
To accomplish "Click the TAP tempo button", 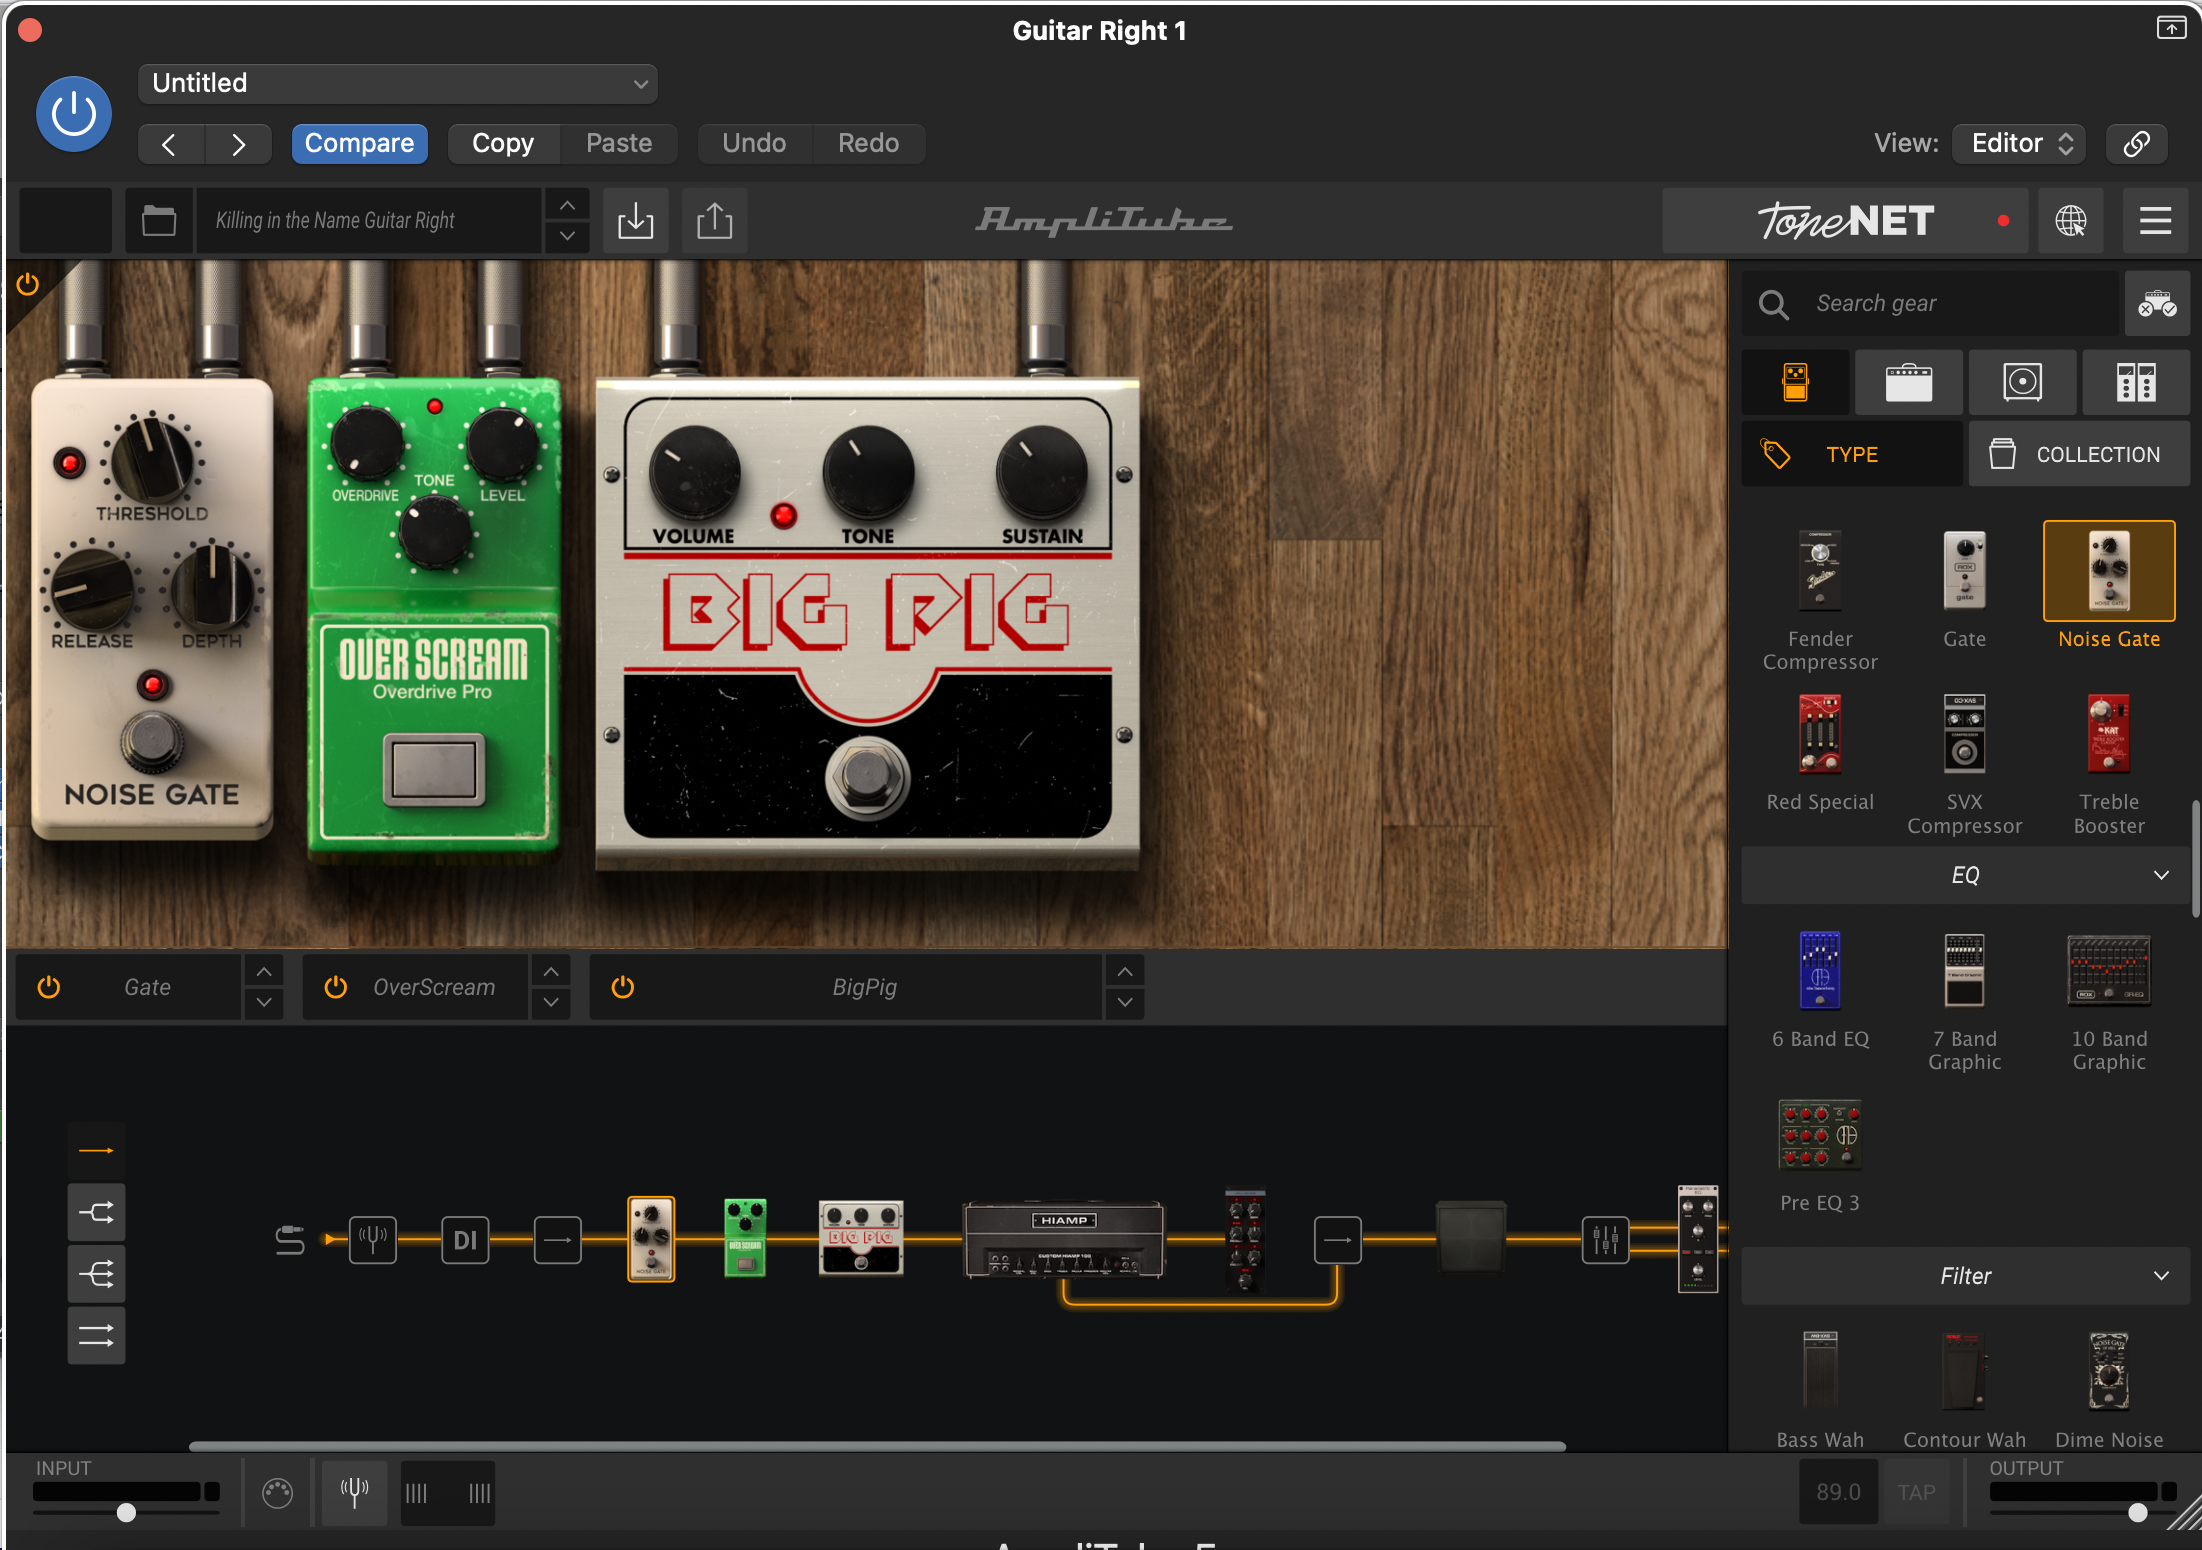I will pyautogui.click(x=1916, y=1492).
